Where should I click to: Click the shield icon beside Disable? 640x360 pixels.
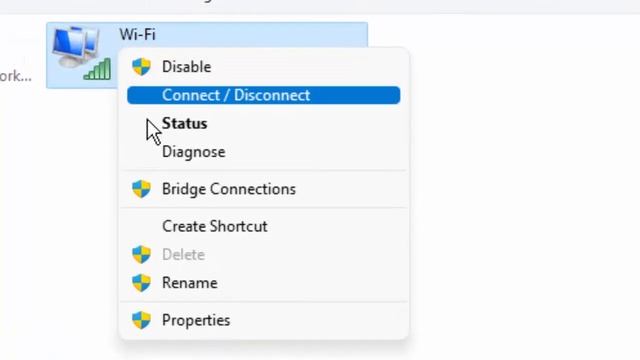point(141,67)
